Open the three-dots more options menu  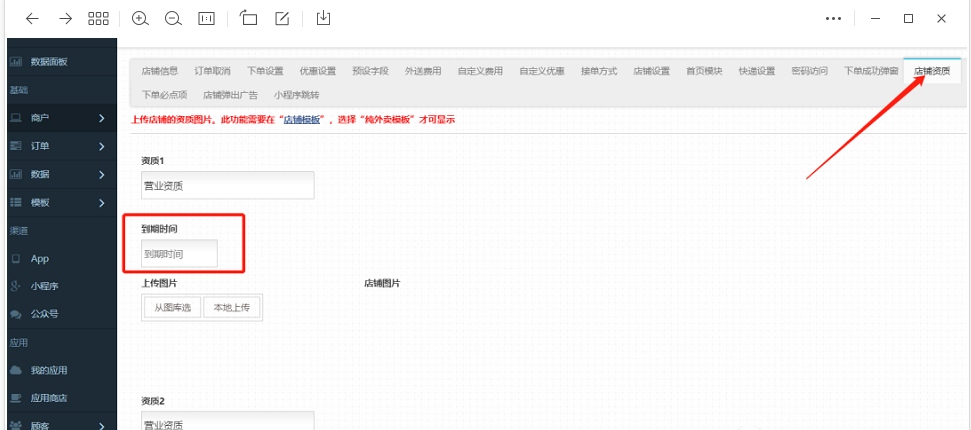click(833, 18)
